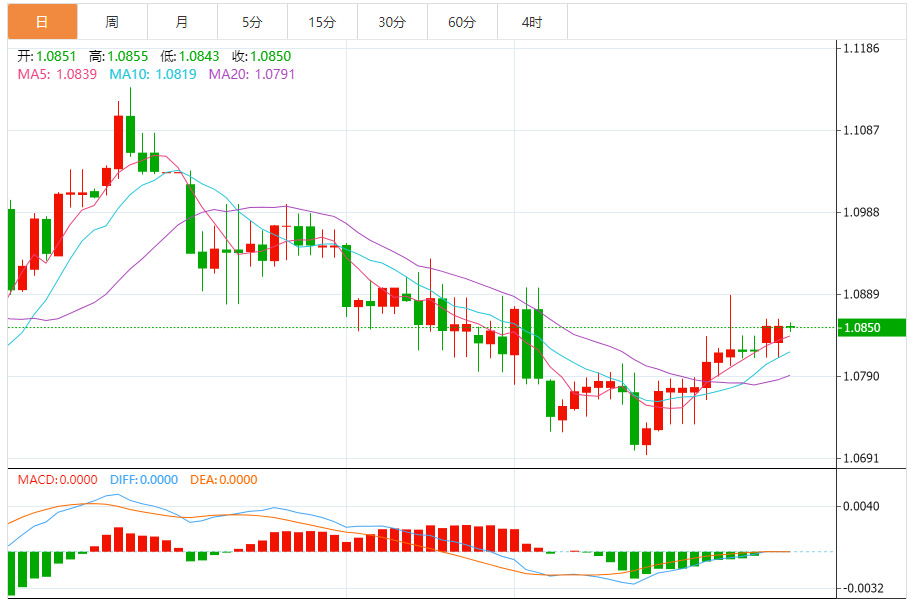Open the 5分 timeframe tab
Screen dimensions: 911x599
pyautogui.click(x=252, y=22)
